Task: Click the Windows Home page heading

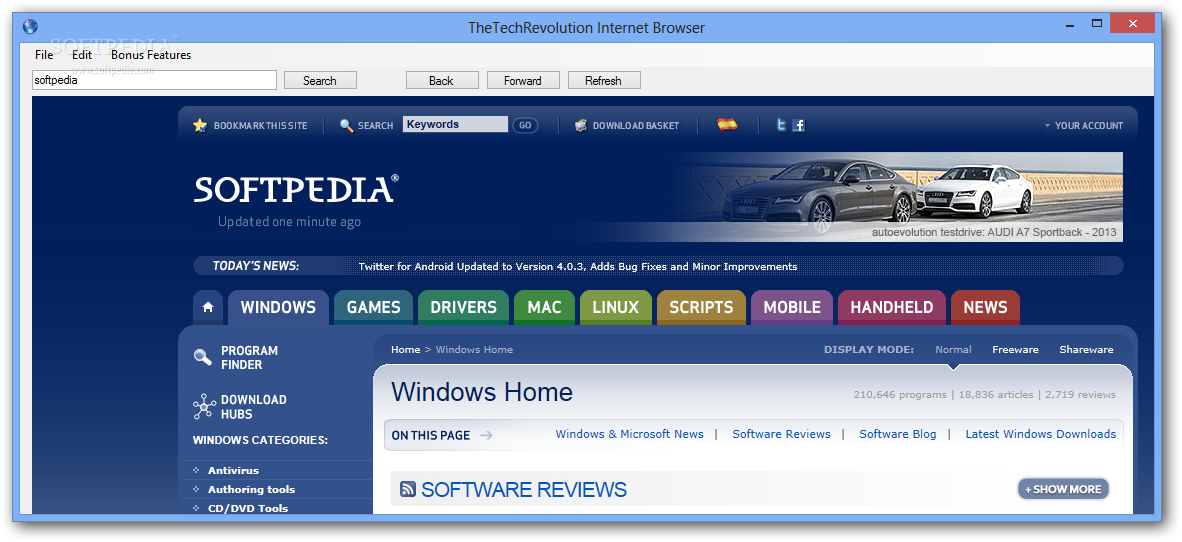Action: (482, 392)
